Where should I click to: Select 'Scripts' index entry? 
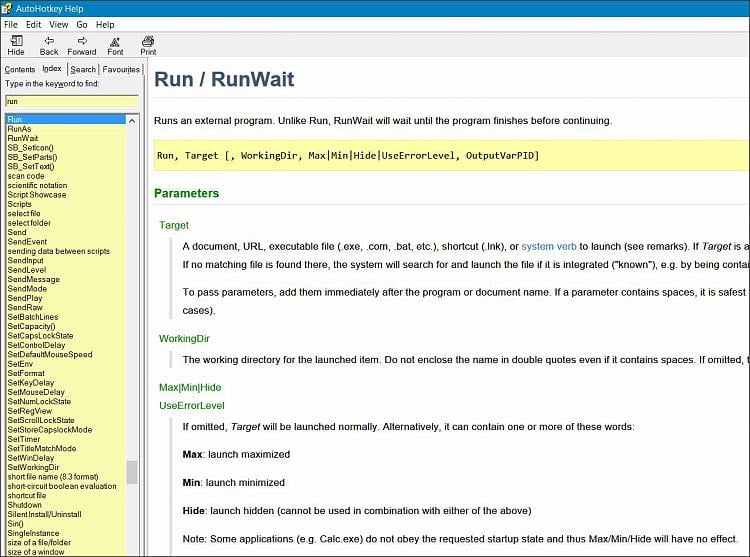(19, 204)
